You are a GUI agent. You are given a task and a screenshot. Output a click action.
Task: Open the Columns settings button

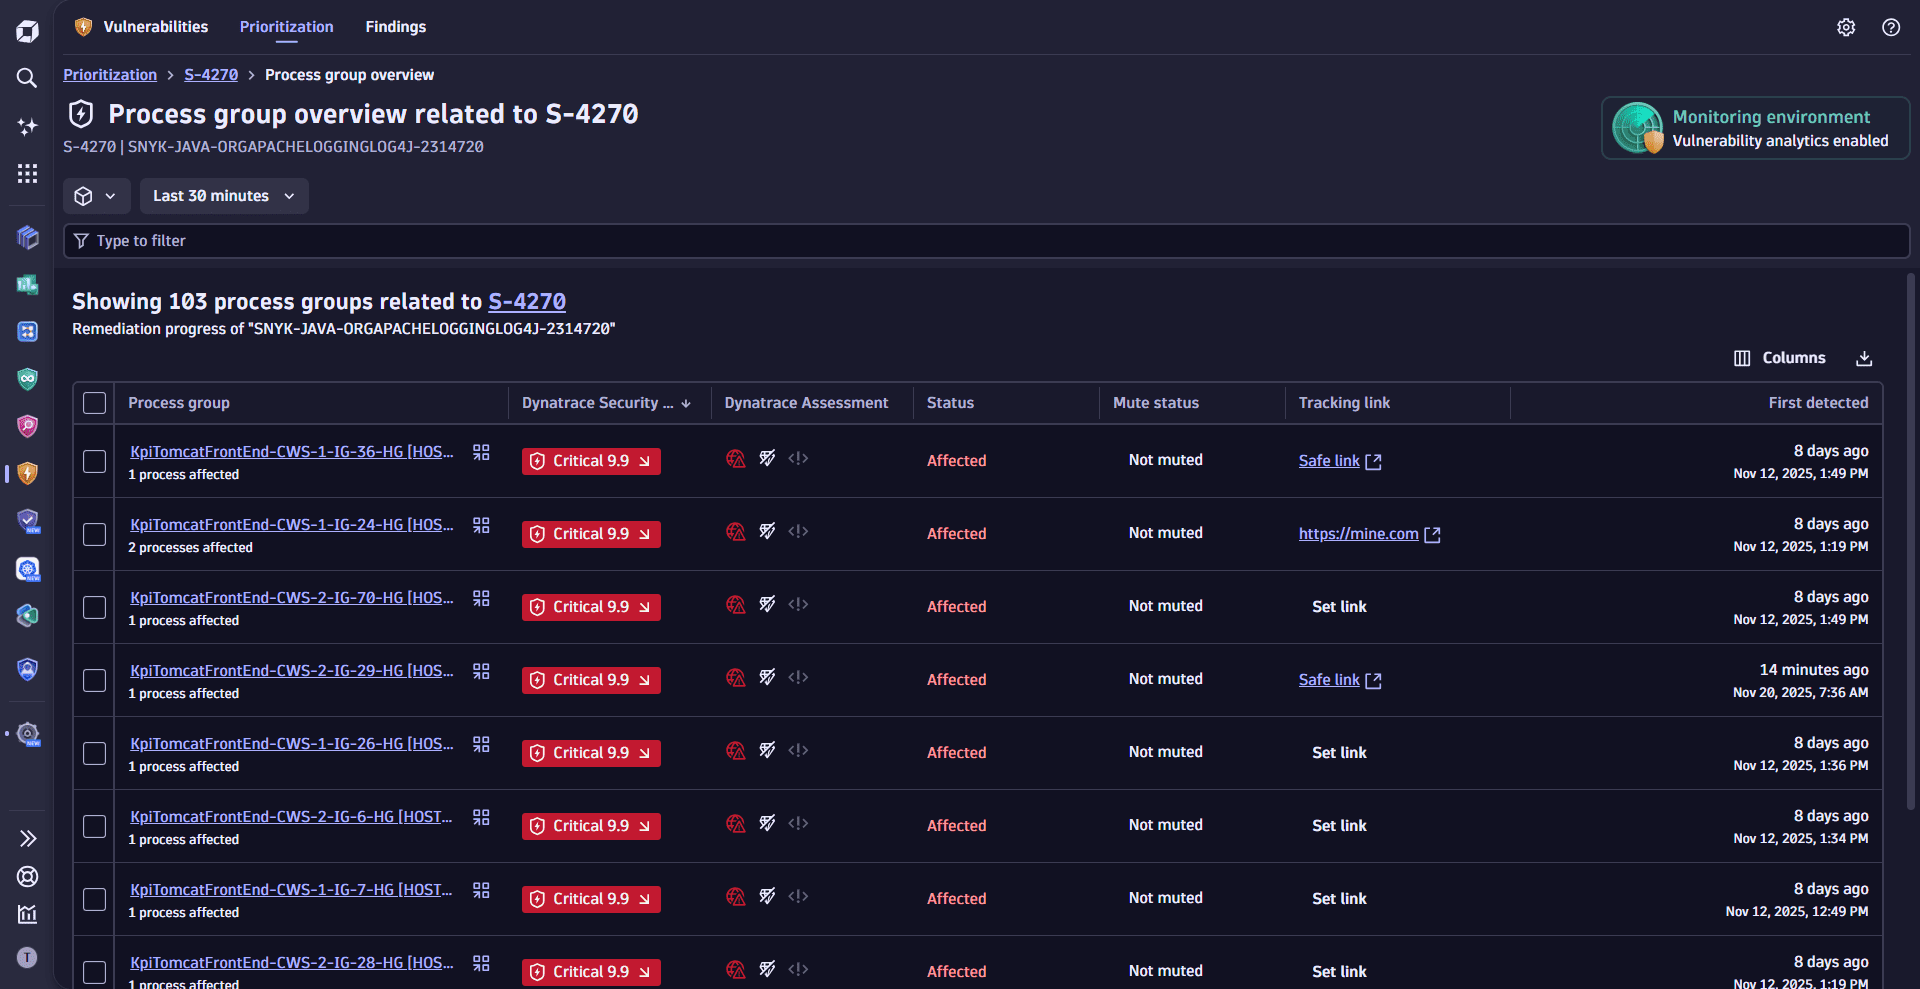tap(1779, 358)
